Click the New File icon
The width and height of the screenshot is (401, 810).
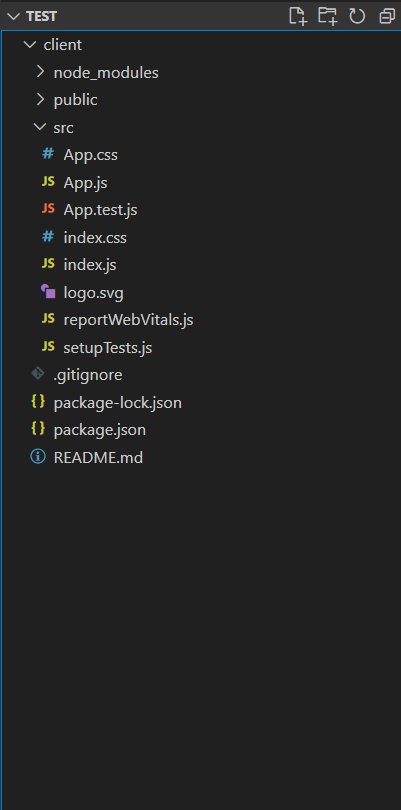click(x=298, y=16)
